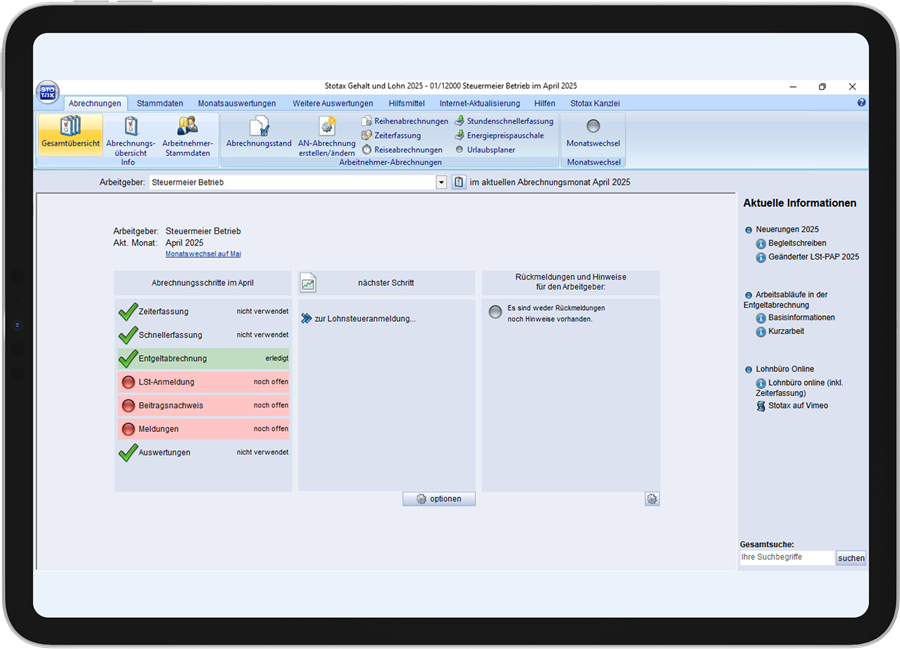
Task: Click the employer info icon beside the dropdown
Action: pyautogui.click(x=459, y=182)
